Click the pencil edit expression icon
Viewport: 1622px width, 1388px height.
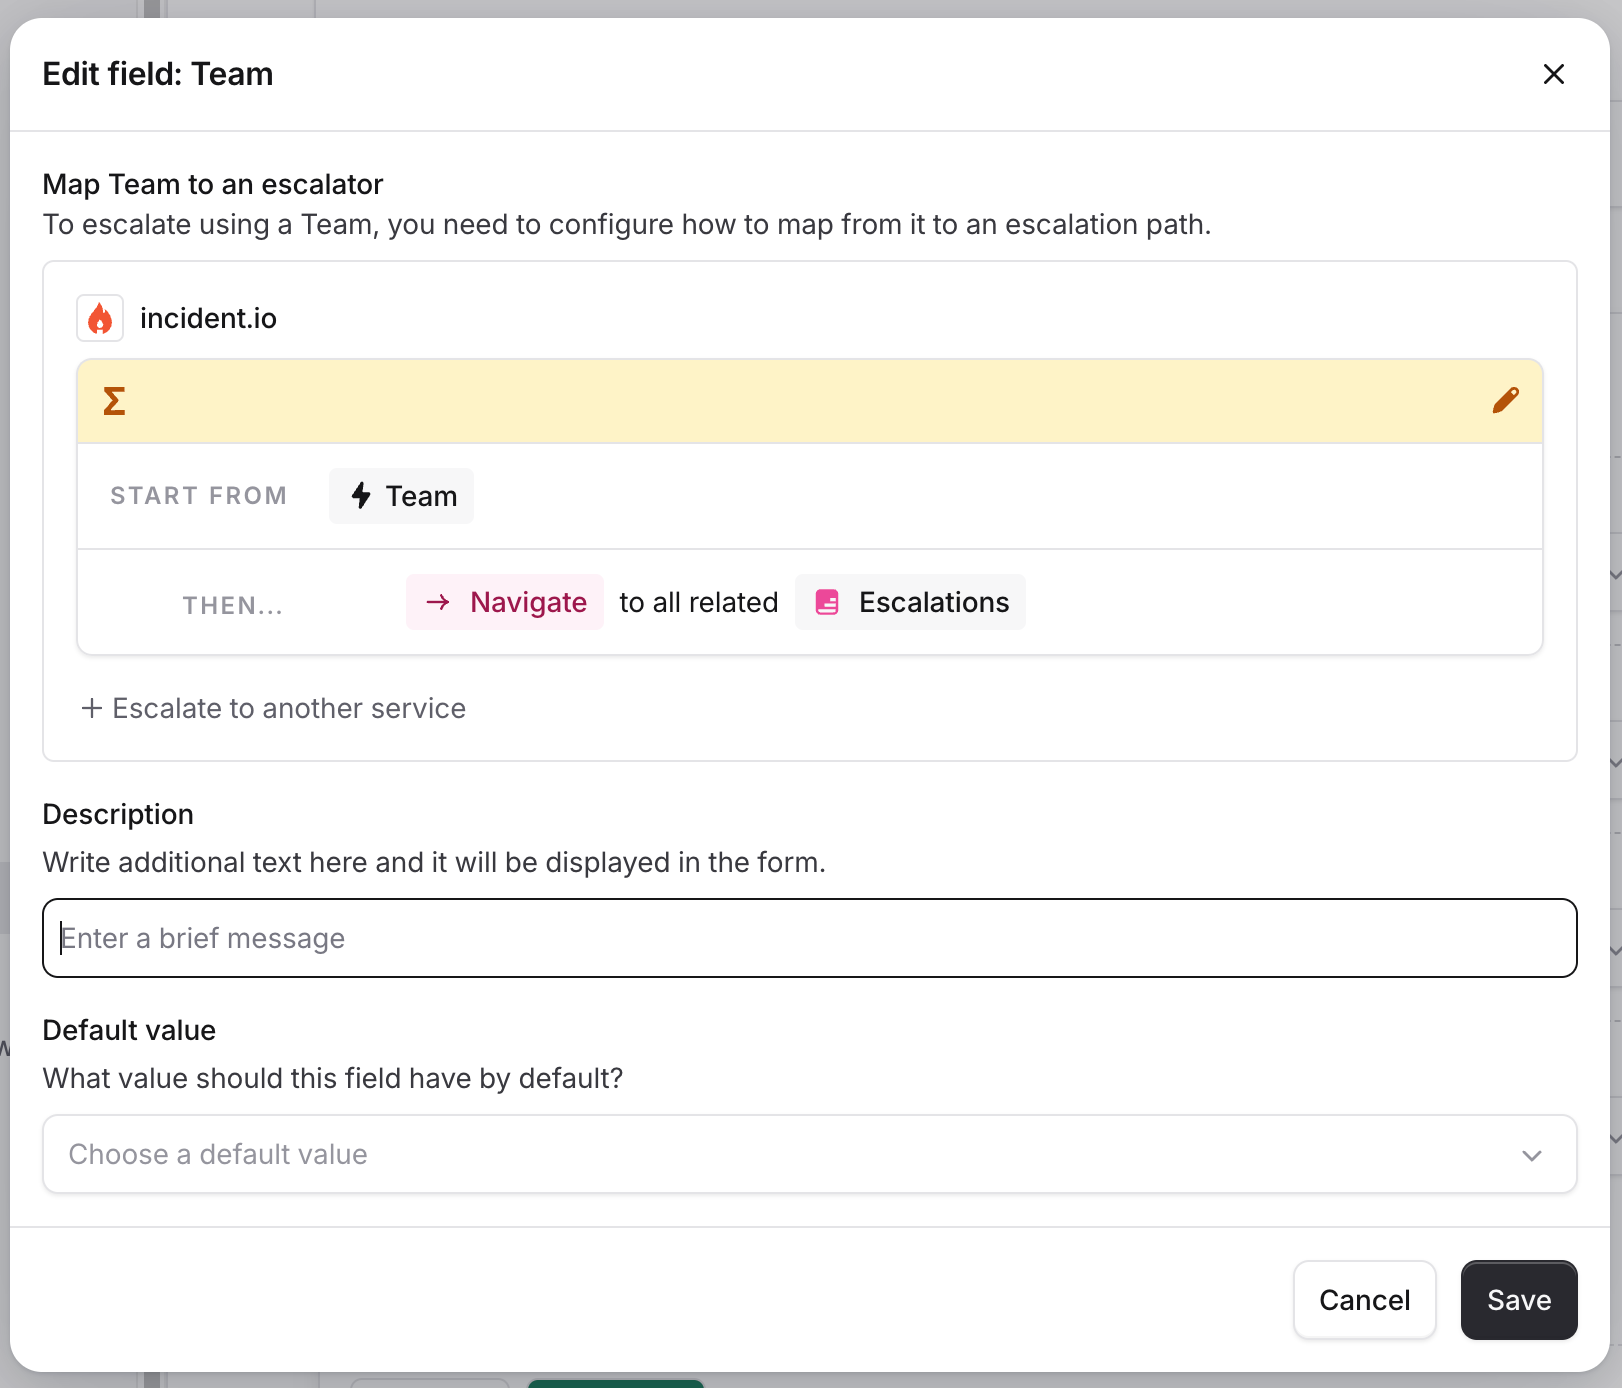tap(1505, 401)
